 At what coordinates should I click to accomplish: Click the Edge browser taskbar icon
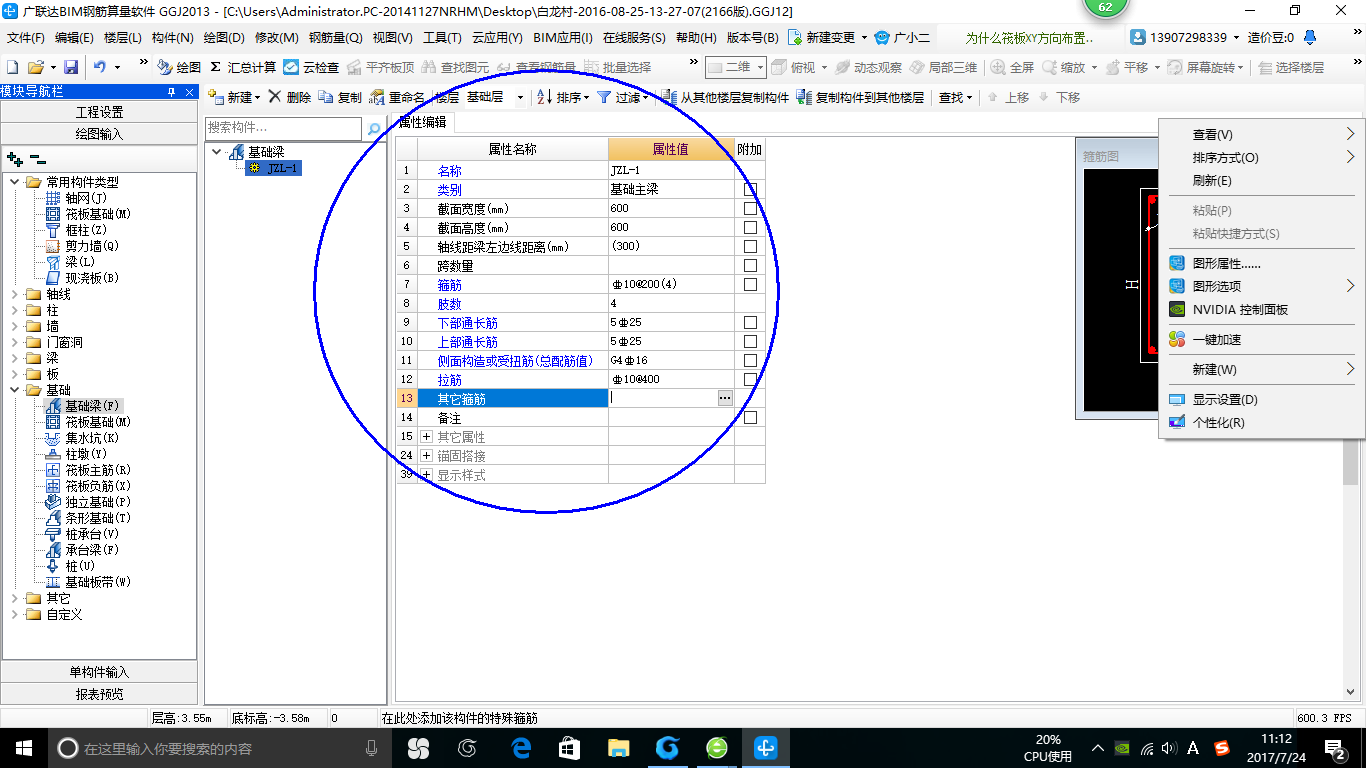[520, 747]
